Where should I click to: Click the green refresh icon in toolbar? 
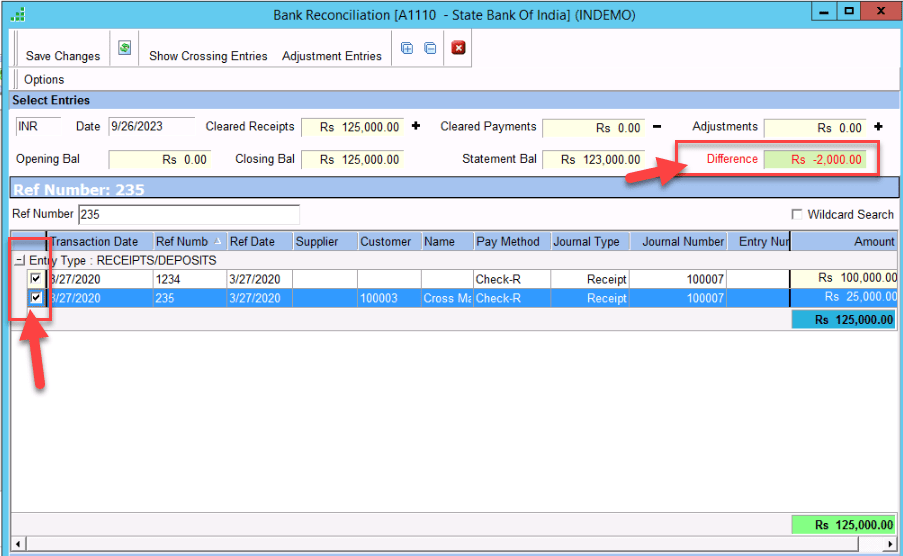point(124,48)
